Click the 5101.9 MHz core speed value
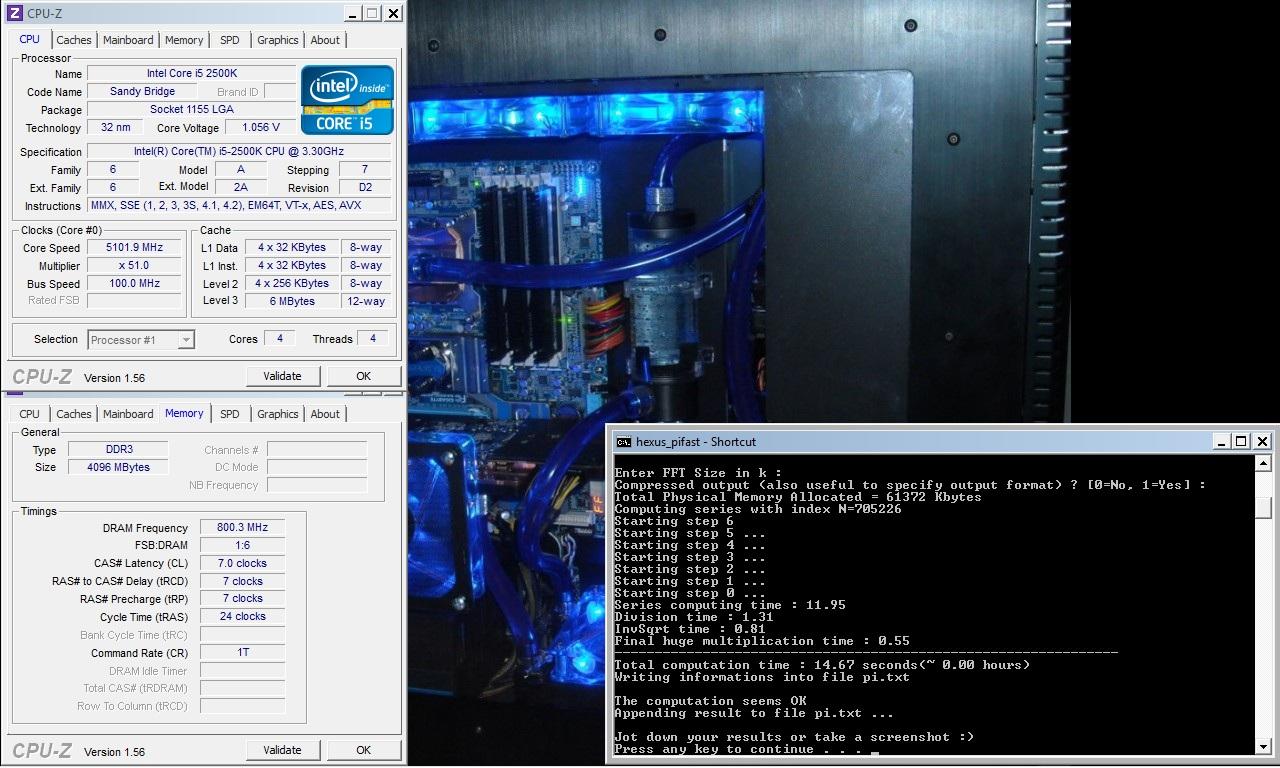This screenshot has width=1280, height=768. click(135, 247)
